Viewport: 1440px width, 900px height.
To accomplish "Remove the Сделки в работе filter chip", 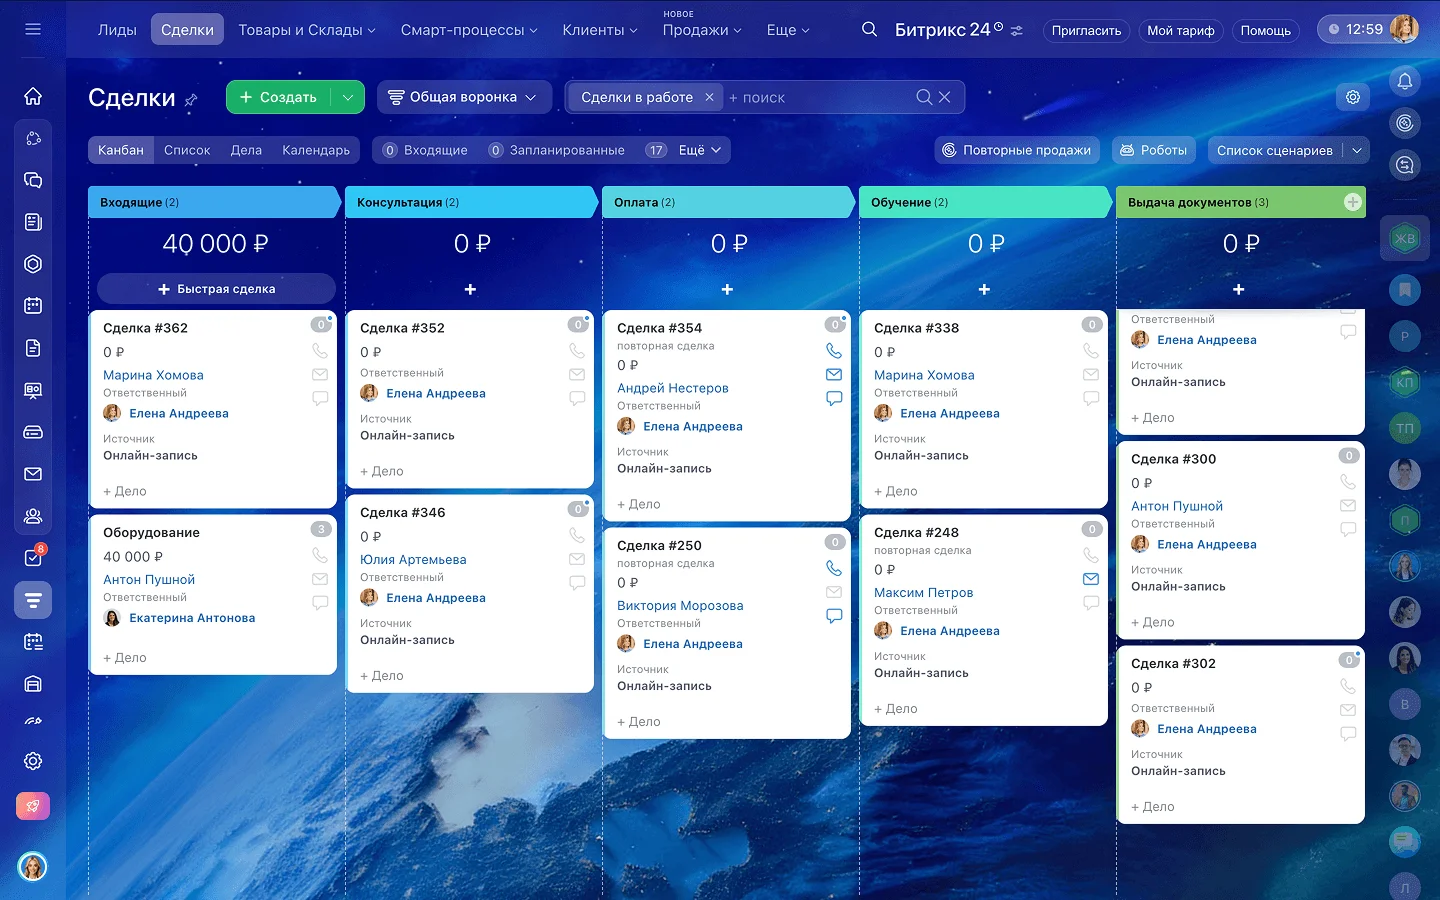I will point(709,97).
